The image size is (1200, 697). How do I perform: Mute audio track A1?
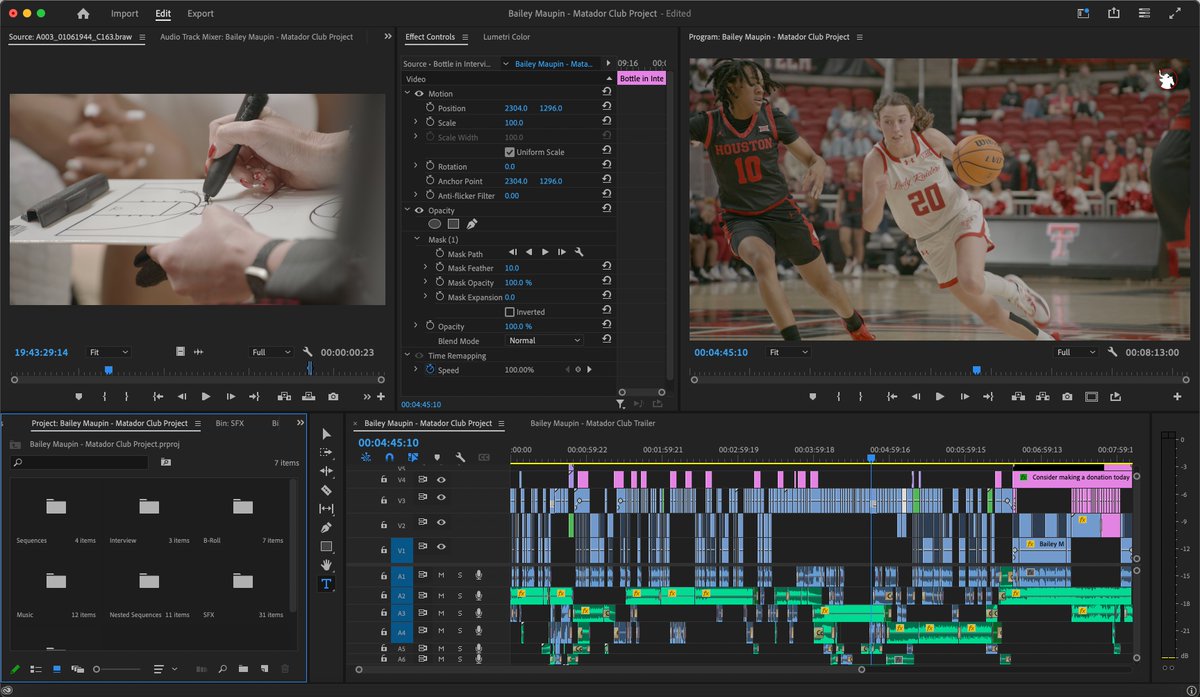pos(441,575)
